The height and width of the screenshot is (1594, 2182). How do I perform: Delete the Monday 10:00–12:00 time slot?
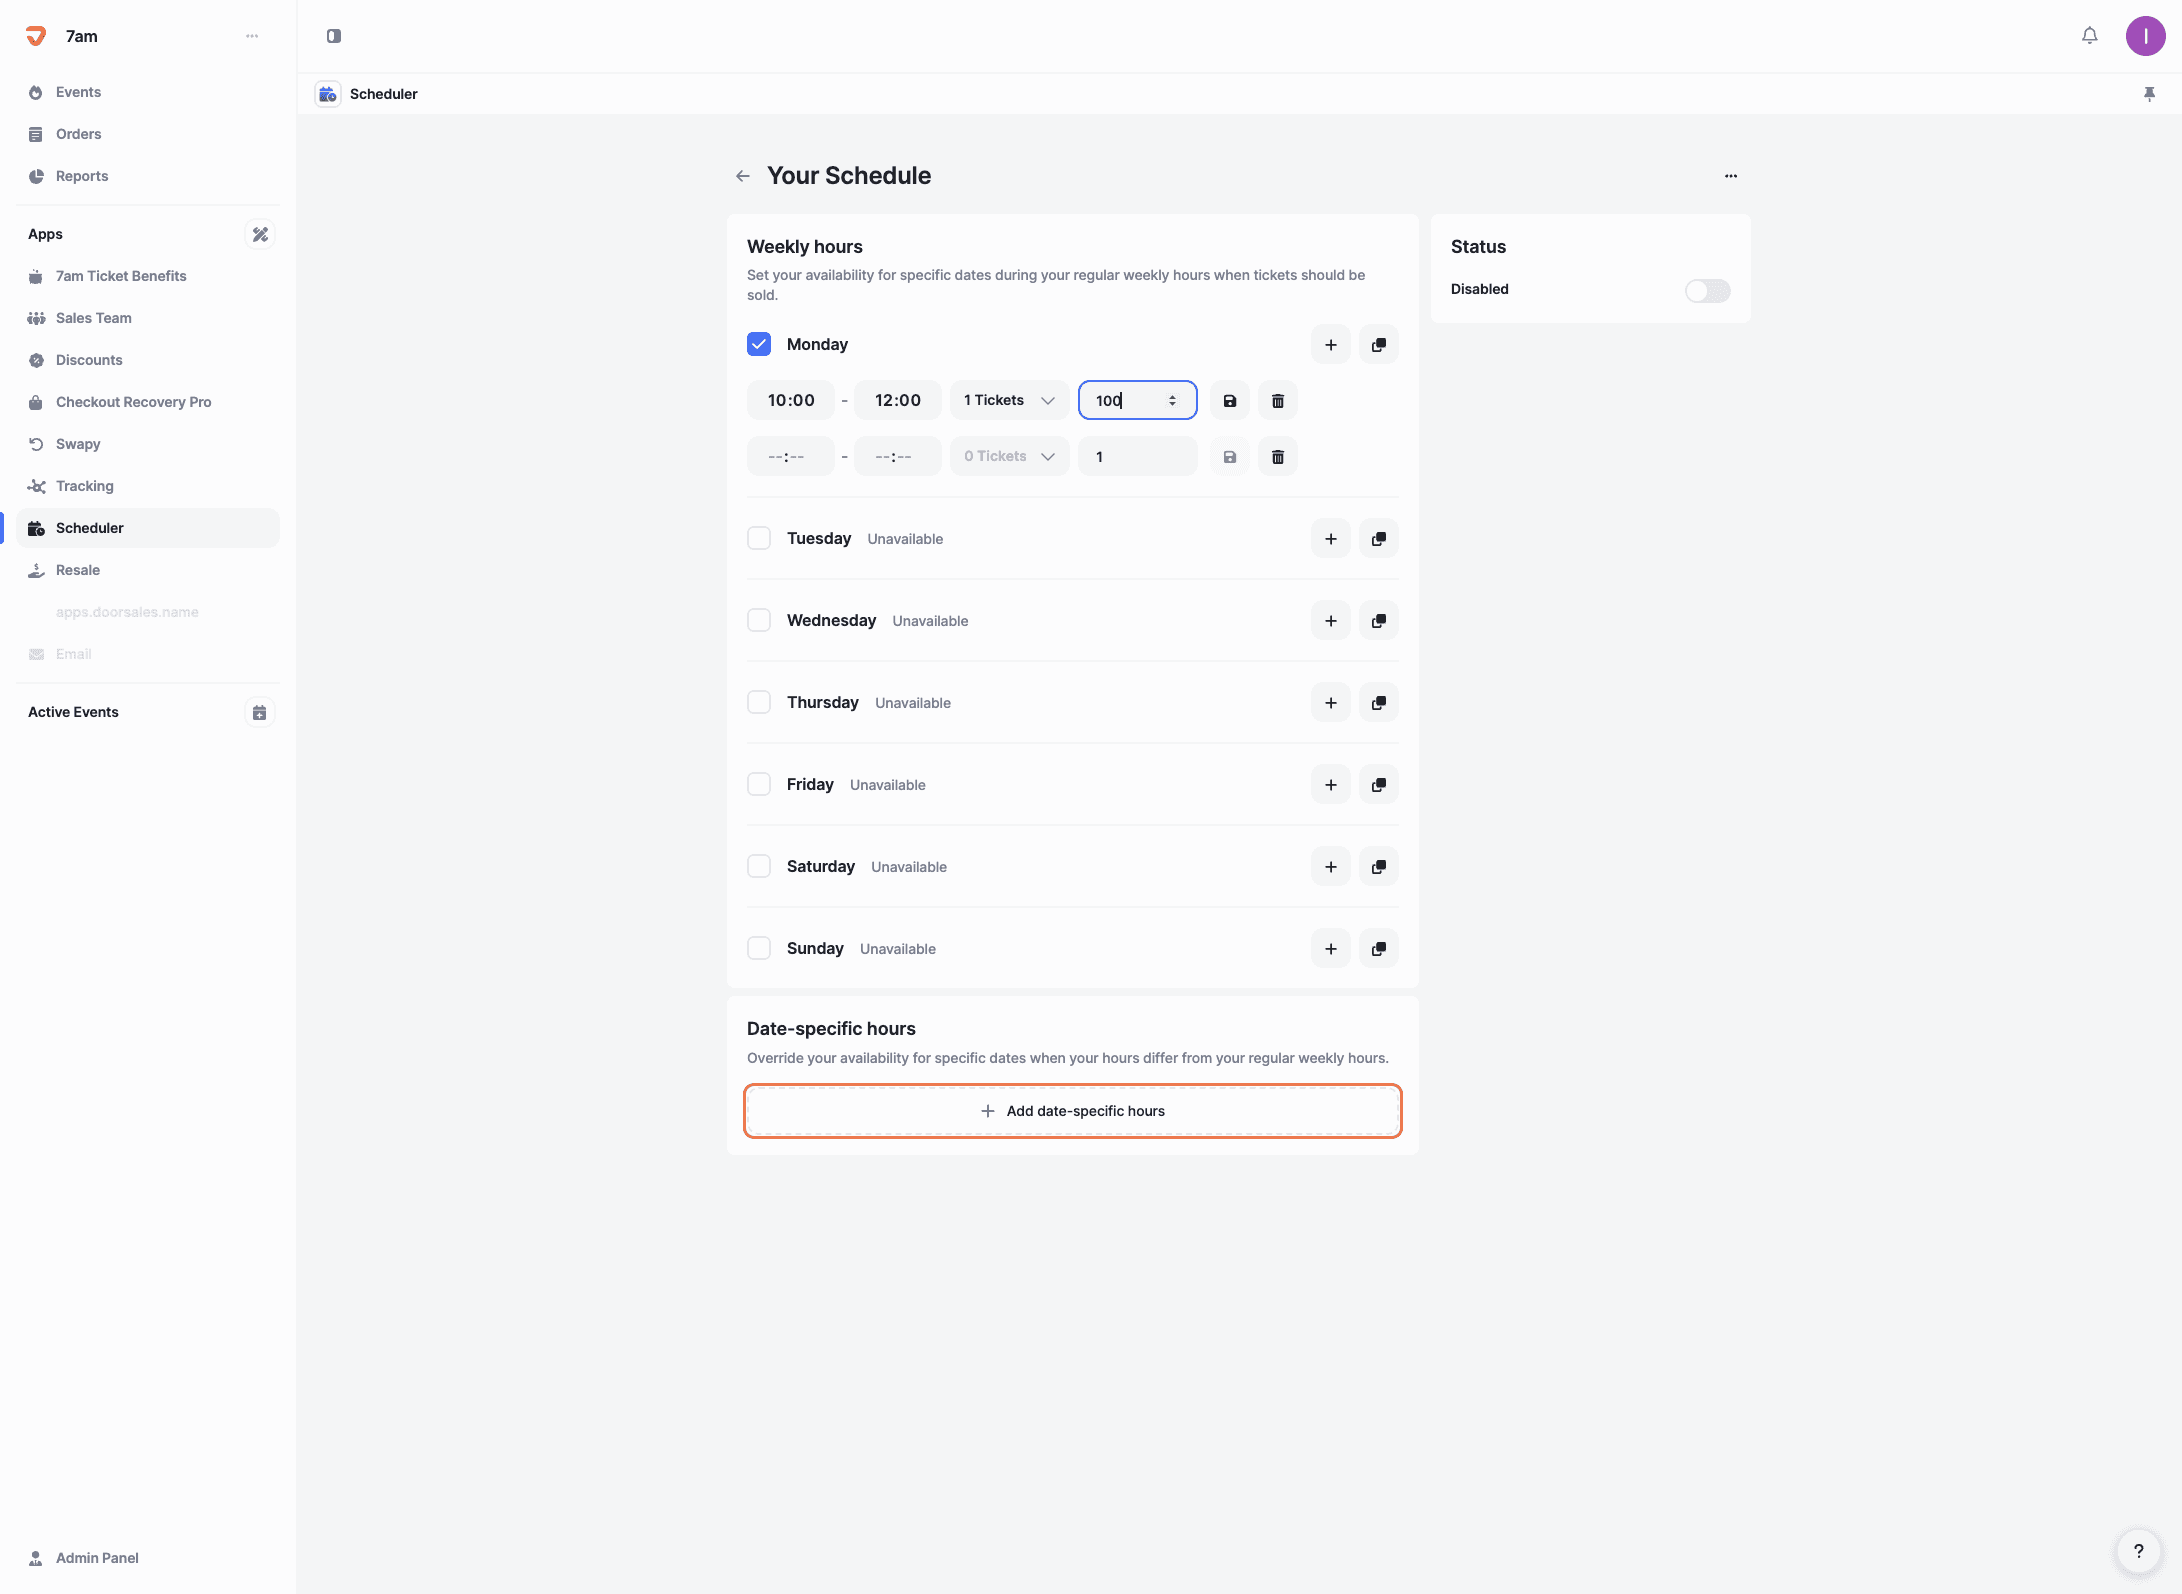pyautogui.click(x=1277, y=400)
